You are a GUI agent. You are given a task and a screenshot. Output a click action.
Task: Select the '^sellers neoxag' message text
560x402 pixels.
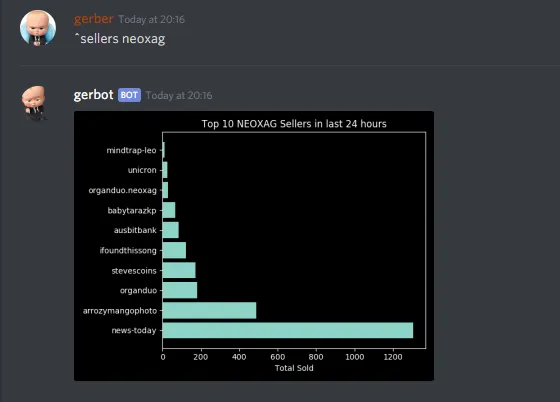pyautogui.click(x=120, y=39)
